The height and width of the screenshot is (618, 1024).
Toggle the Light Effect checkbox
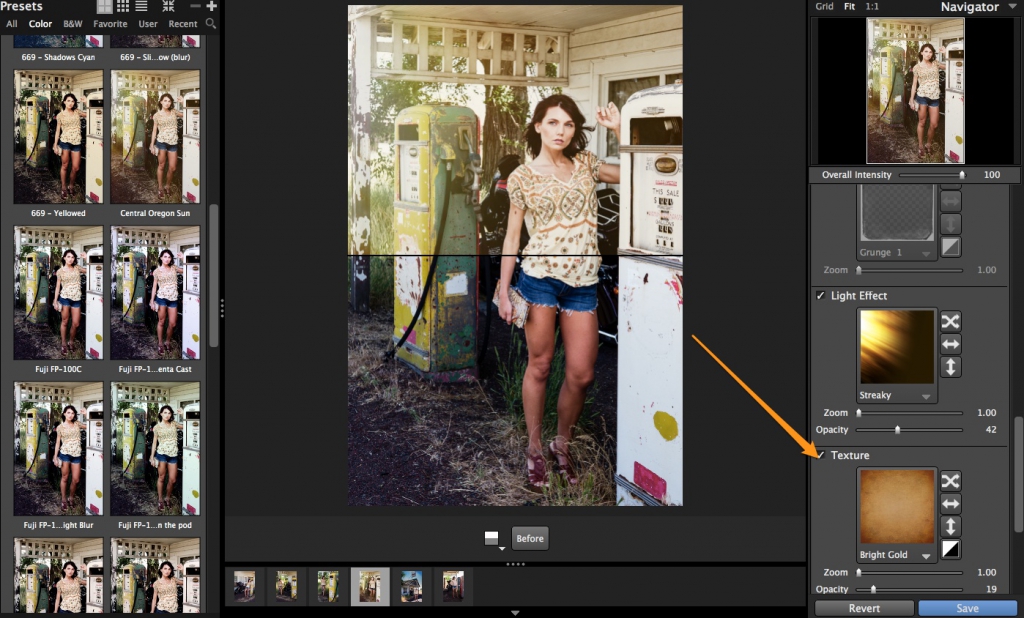click(820, 296)
